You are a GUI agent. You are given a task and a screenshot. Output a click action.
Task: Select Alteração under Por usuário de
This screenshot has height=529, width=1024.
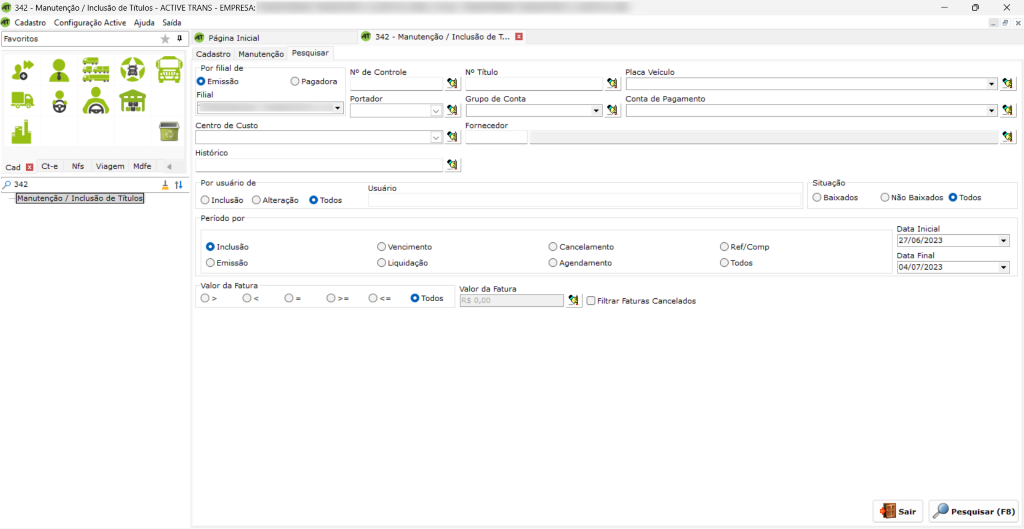click(x=257, y=200)
